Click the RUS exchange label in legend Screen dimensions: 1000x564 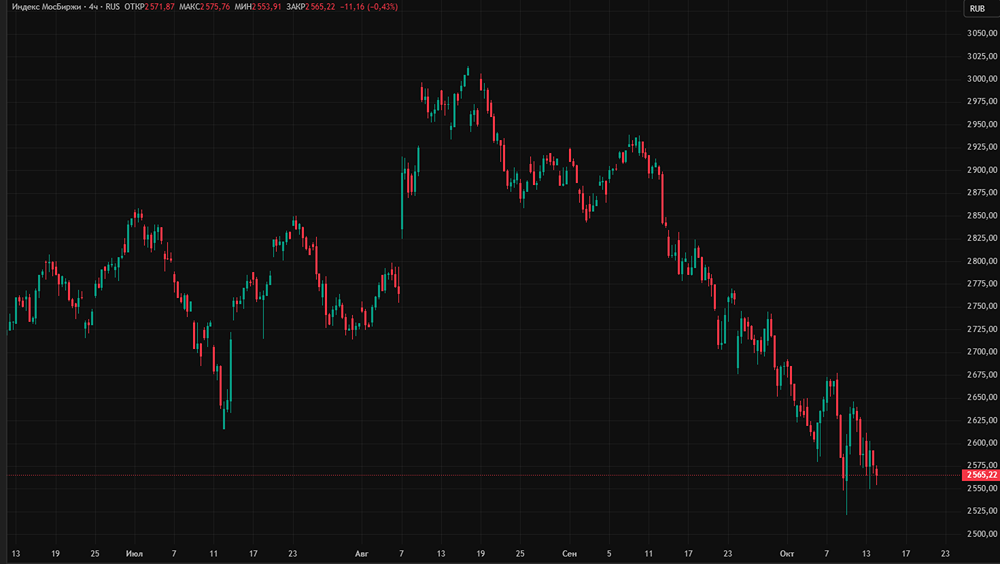112,7
